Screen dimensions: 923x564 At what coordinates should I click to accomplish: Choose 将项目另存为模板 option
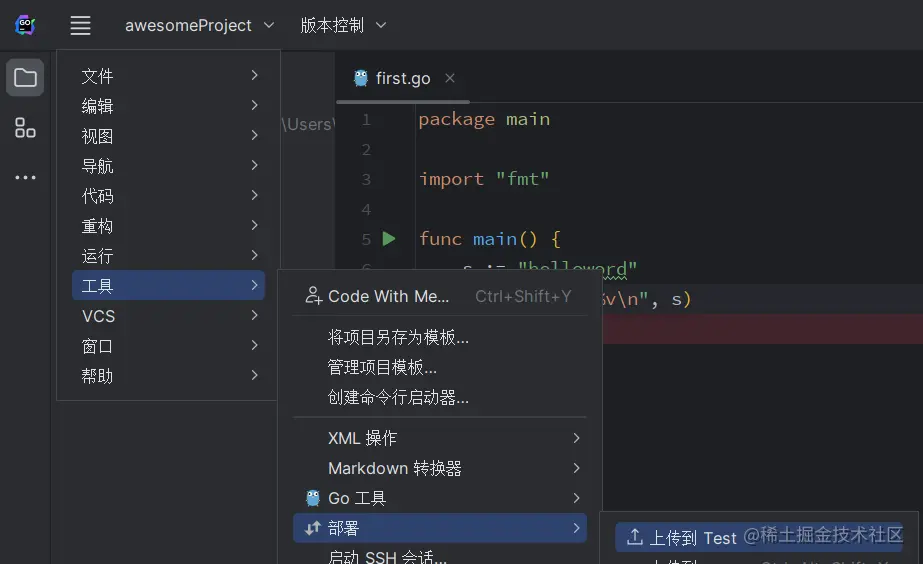coord(398,337)
